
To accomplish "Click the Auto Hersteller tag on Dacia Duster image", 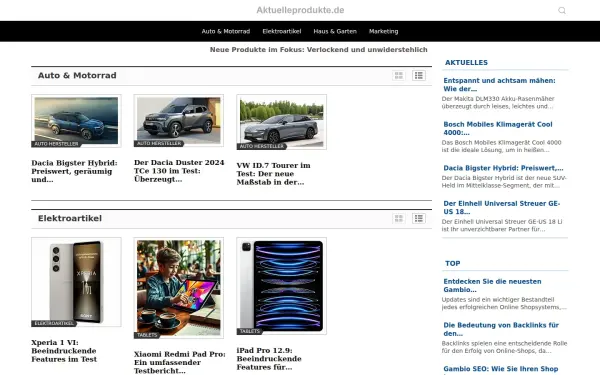I will [159, 143].
